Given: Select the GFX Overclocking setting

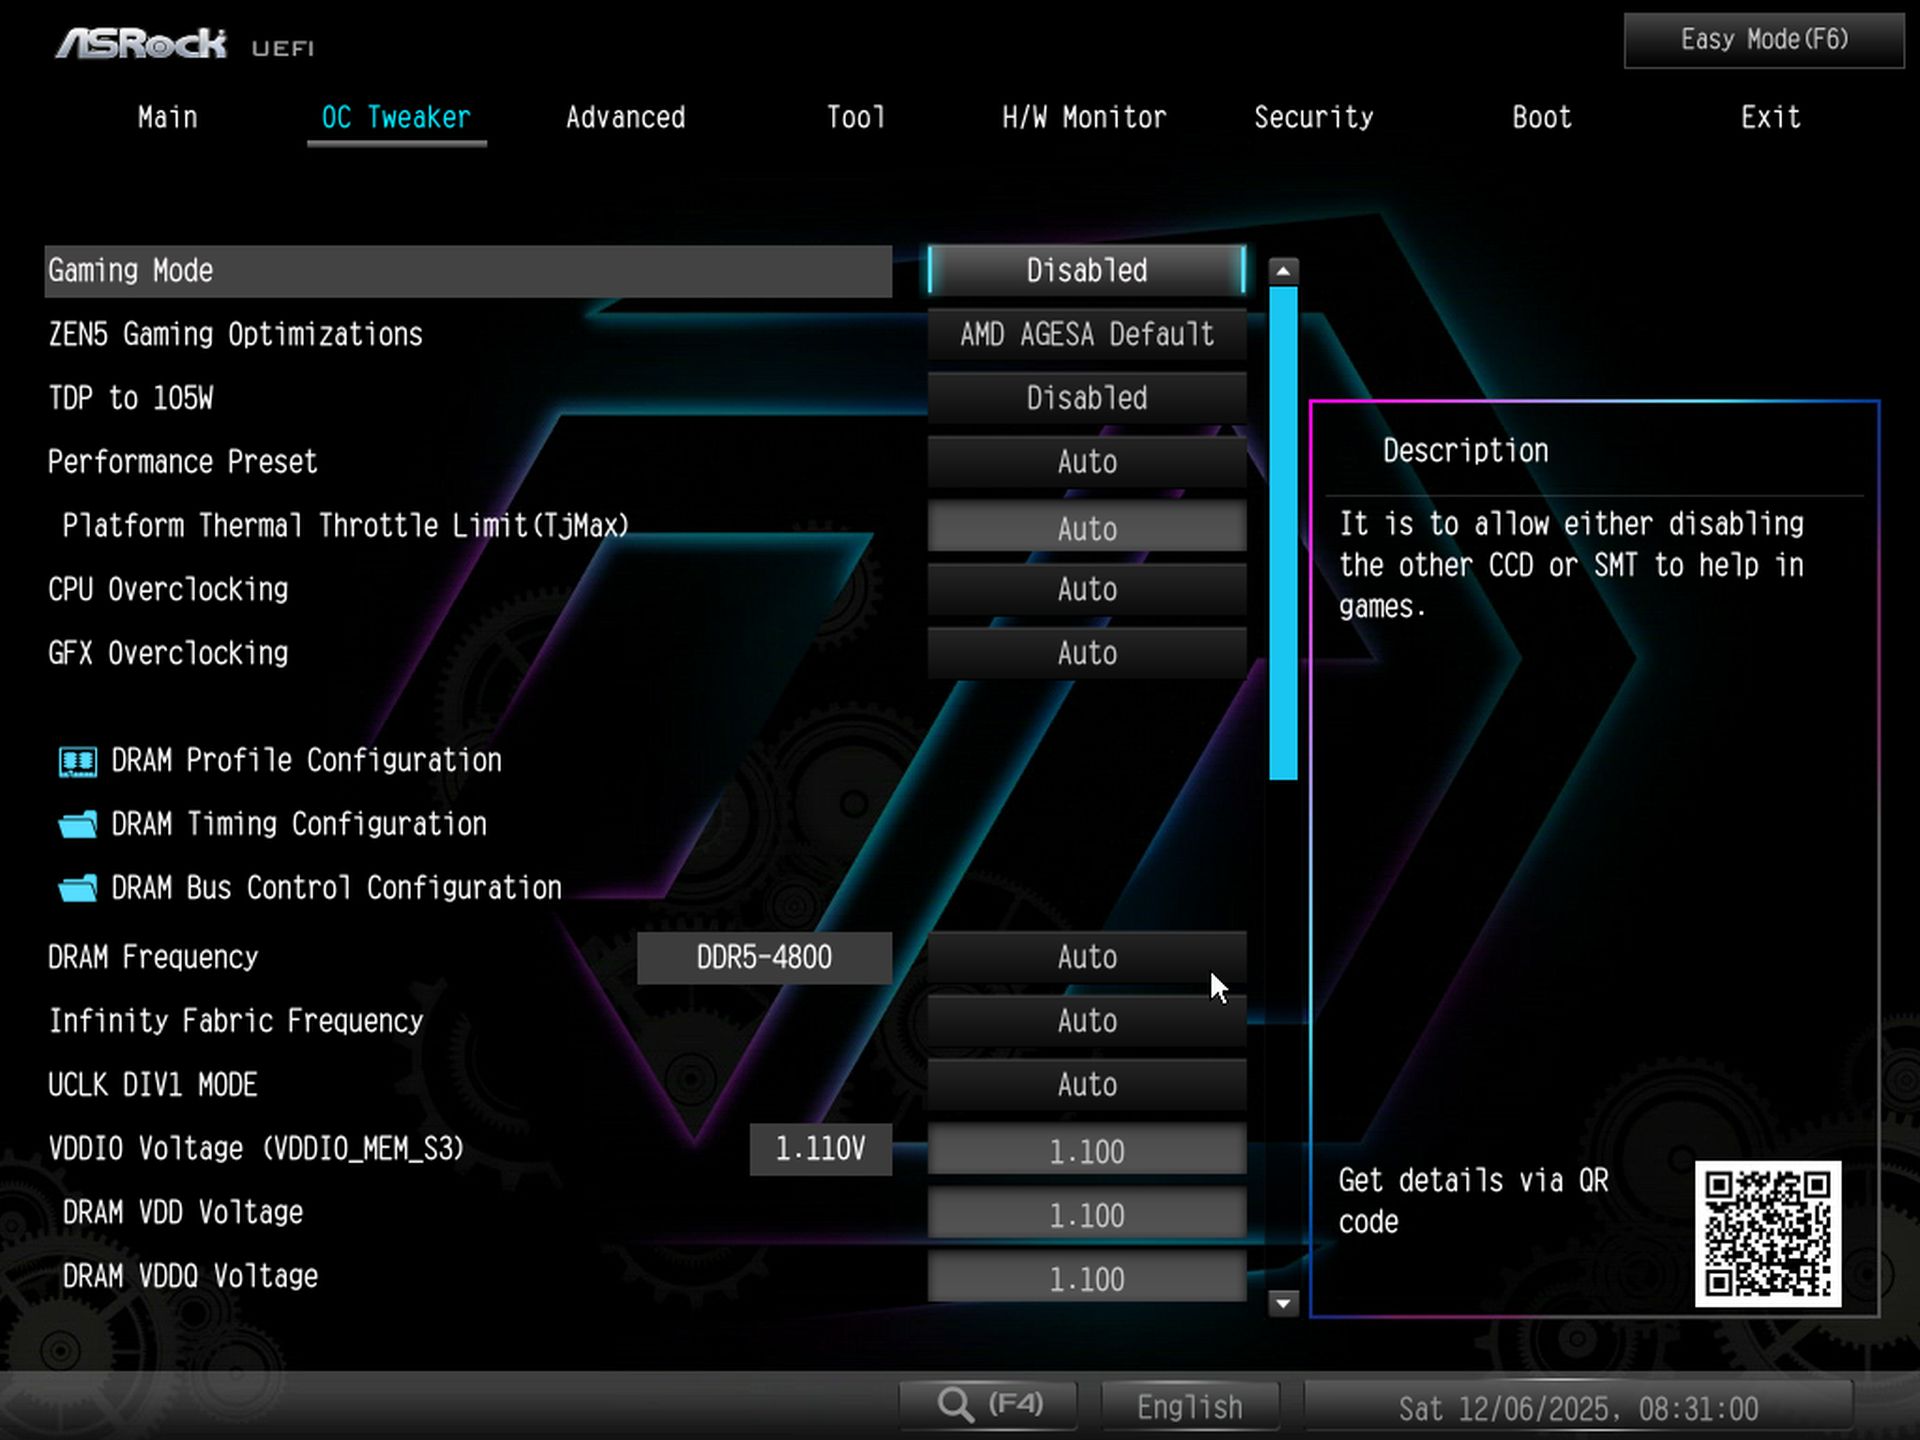Looking at the screenshot, I should tap(1087, 653).
